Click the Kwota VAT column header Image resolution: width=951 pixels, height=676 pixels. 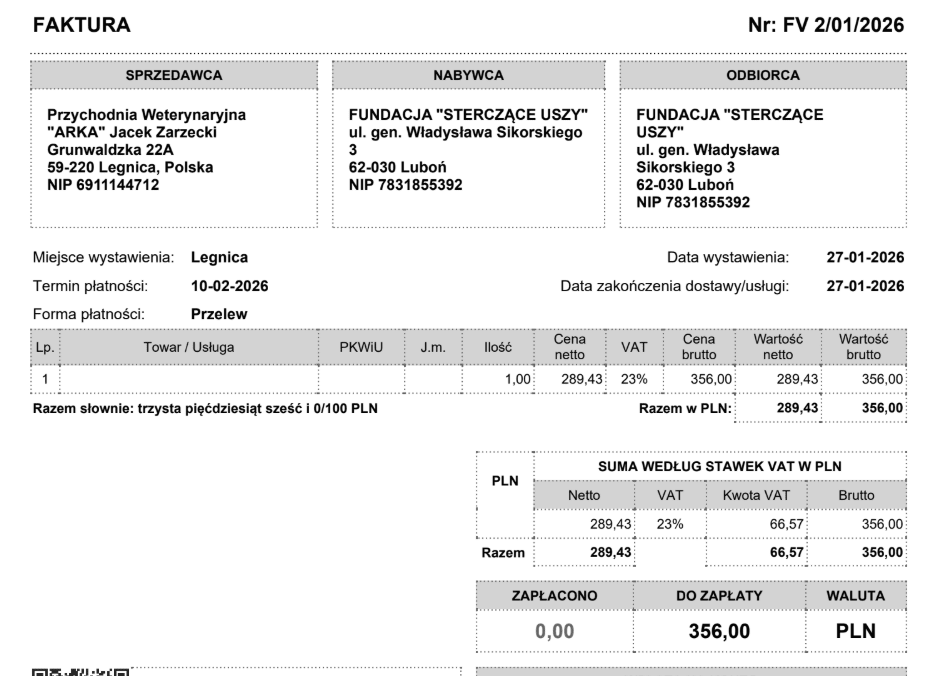point(756,495)
